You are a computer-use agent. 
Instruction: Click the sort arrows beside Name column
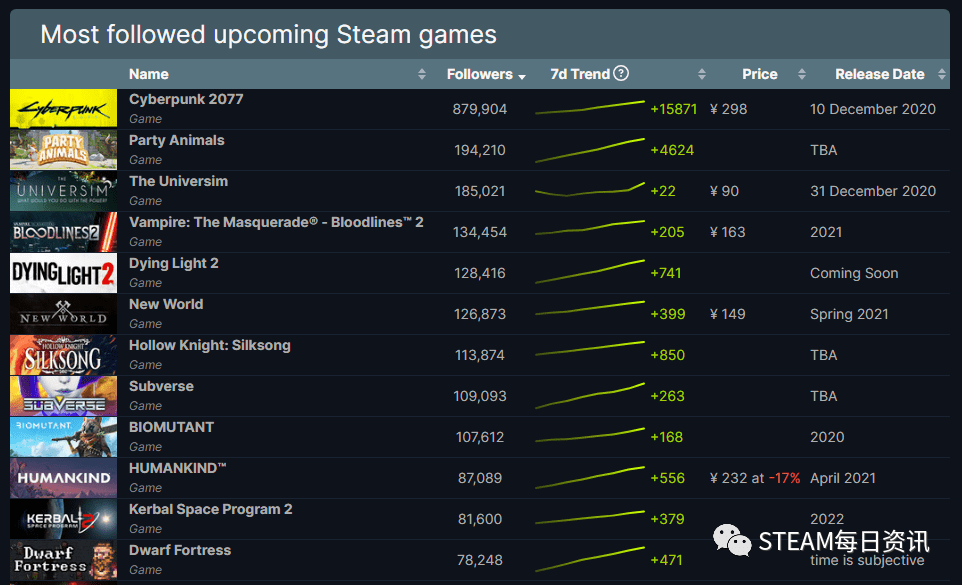(422, 74)
